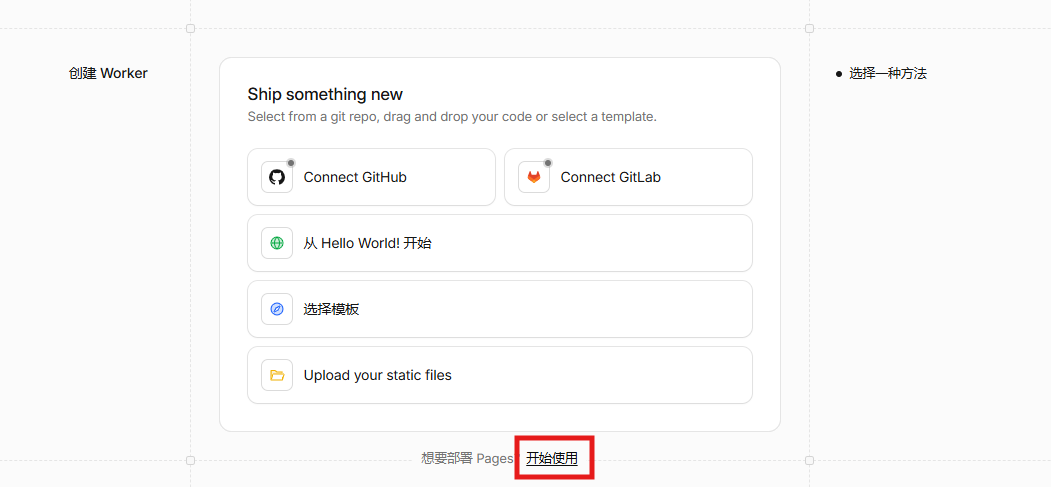Click the top-left corner square marker
The width and height of the screenshot is (1051, 487).
point(190,28)
